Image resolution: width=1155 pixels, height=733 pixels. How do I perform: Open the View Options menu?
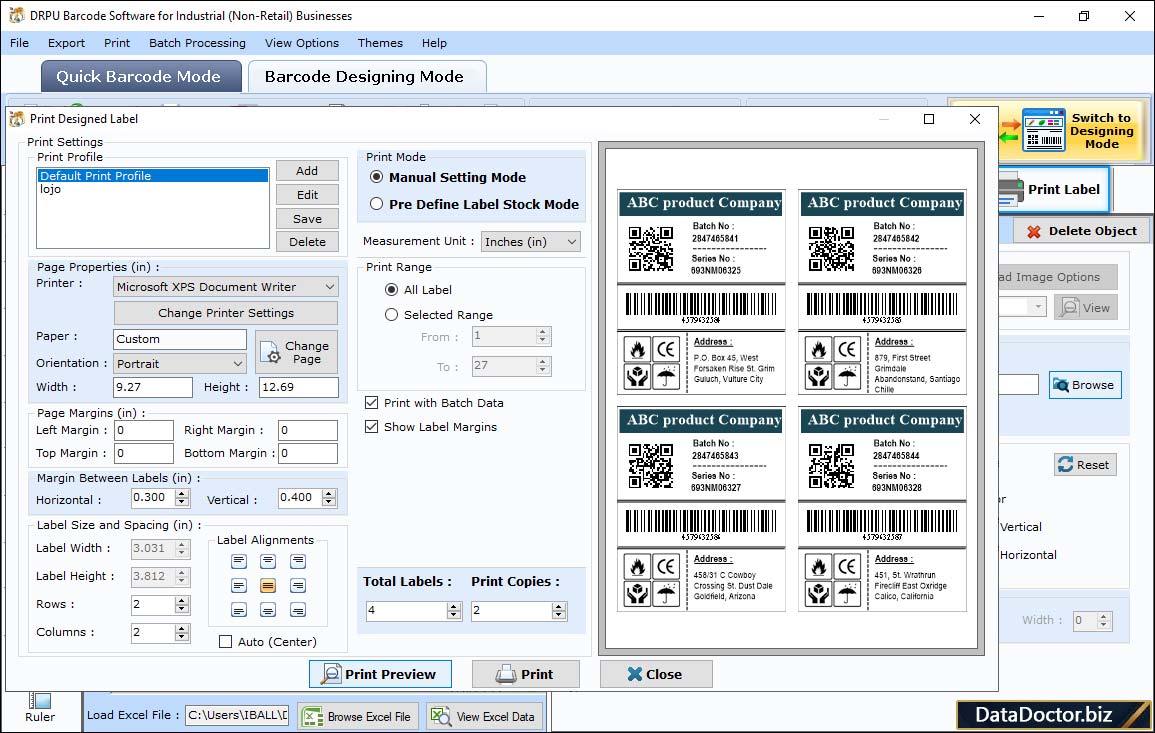[302, 43]
